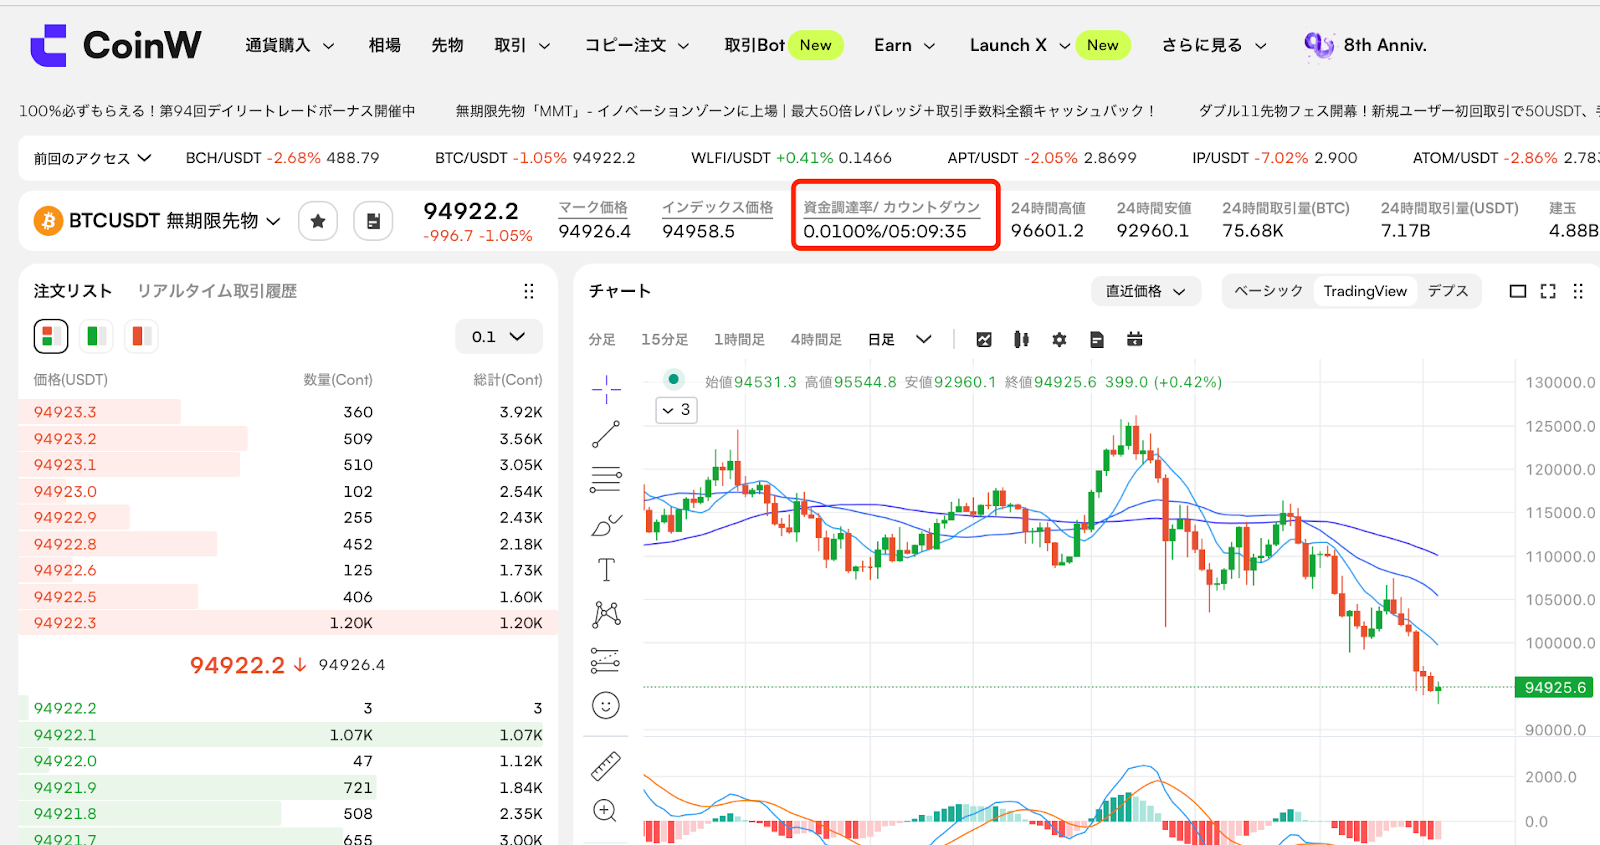Switch chart to TradingView view
The image size is (1600, 845).
click(1365, 291)
